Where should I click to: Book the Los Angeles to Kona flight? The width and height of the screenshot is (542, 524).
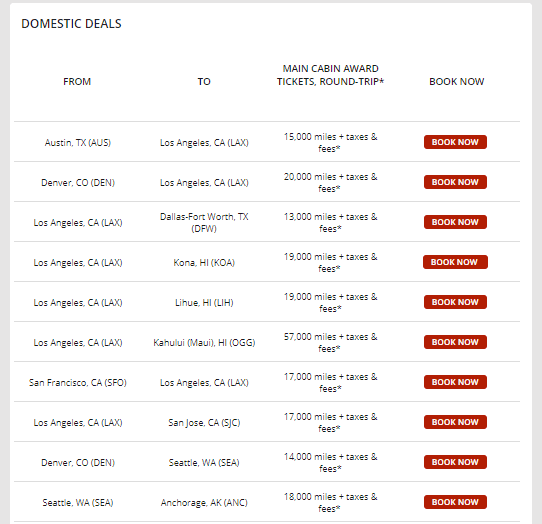tap(455, 262)
